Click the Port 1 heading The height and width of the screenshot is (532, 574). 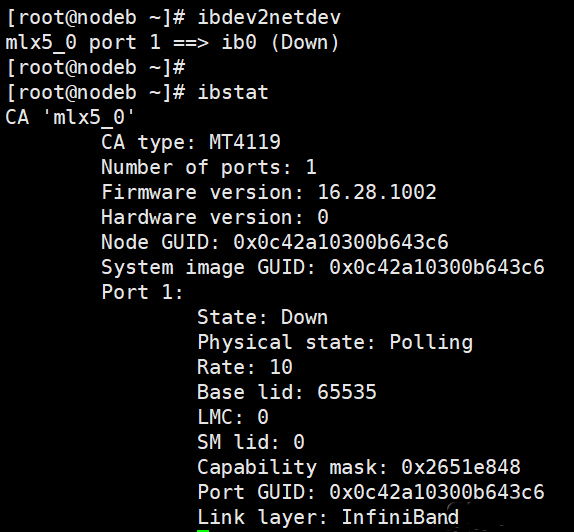[142, 292]
